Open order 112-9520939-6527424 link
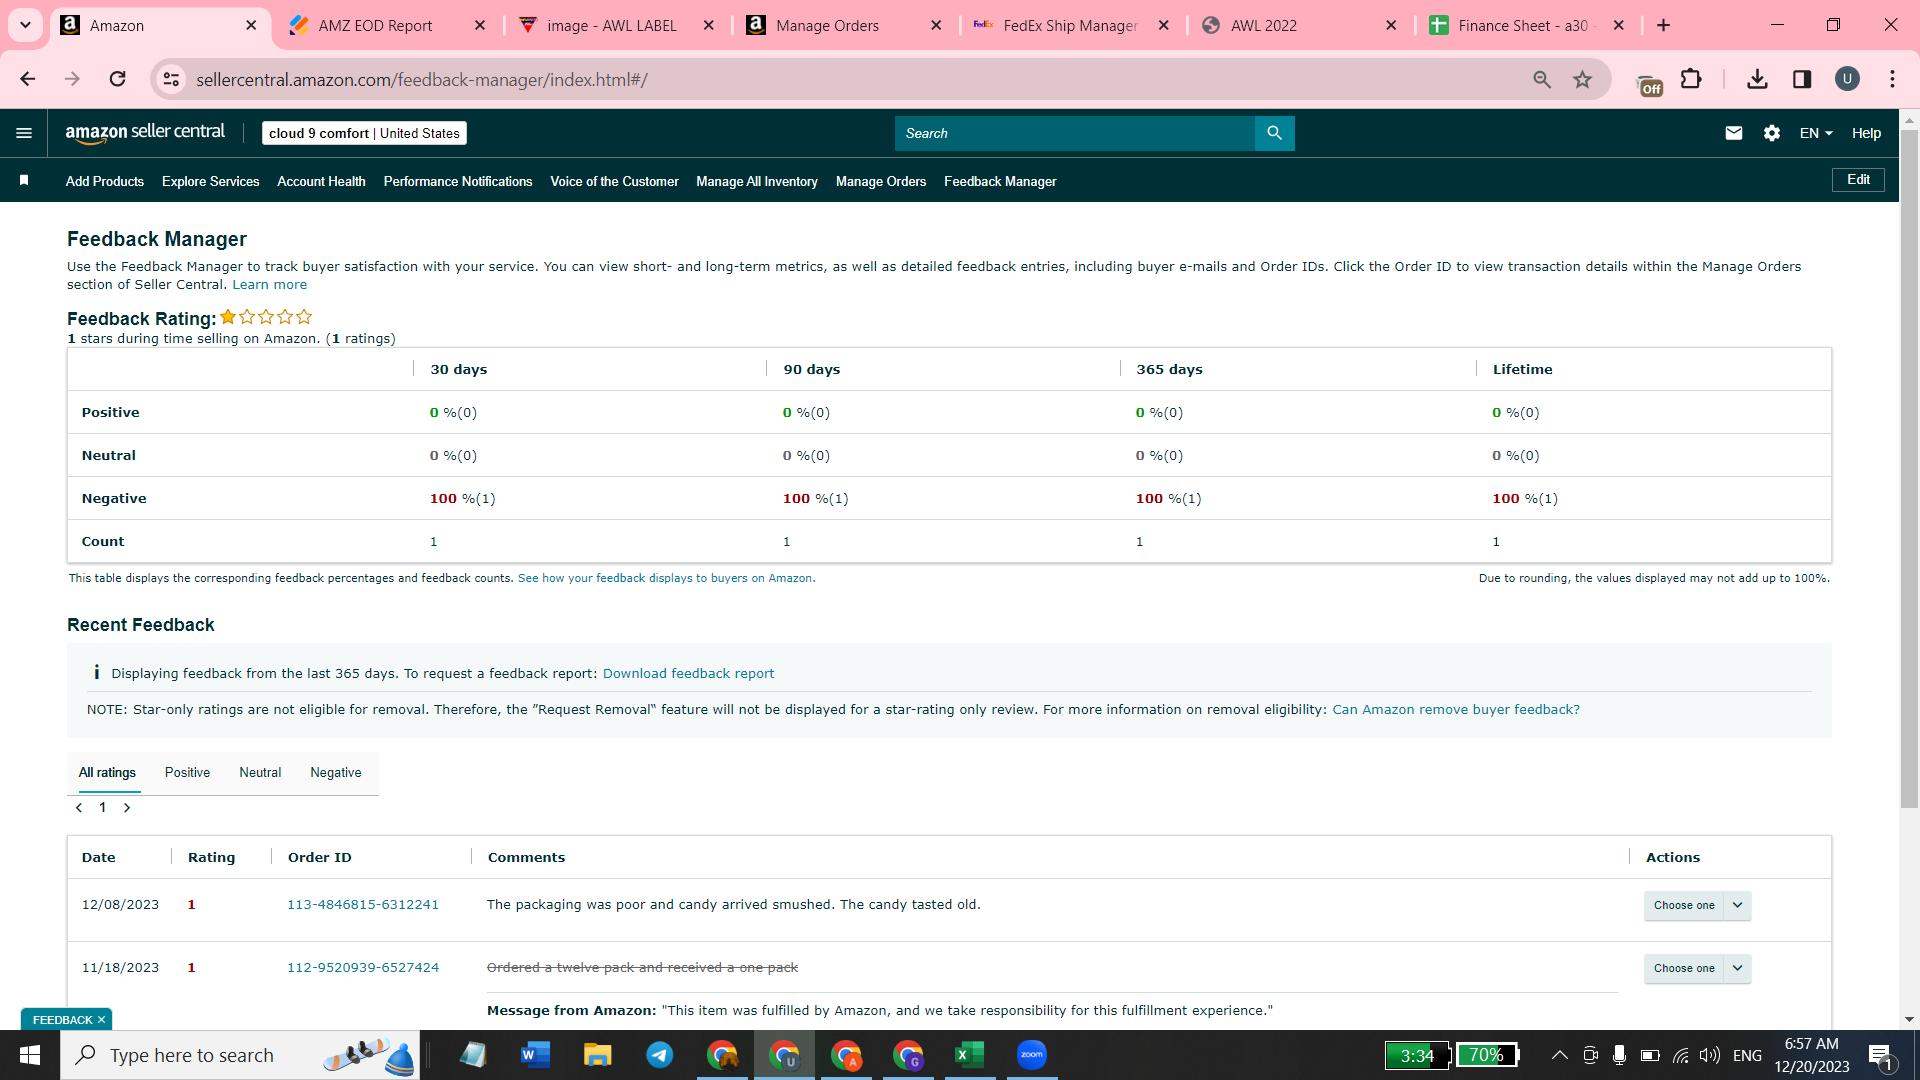 [363, 968]
